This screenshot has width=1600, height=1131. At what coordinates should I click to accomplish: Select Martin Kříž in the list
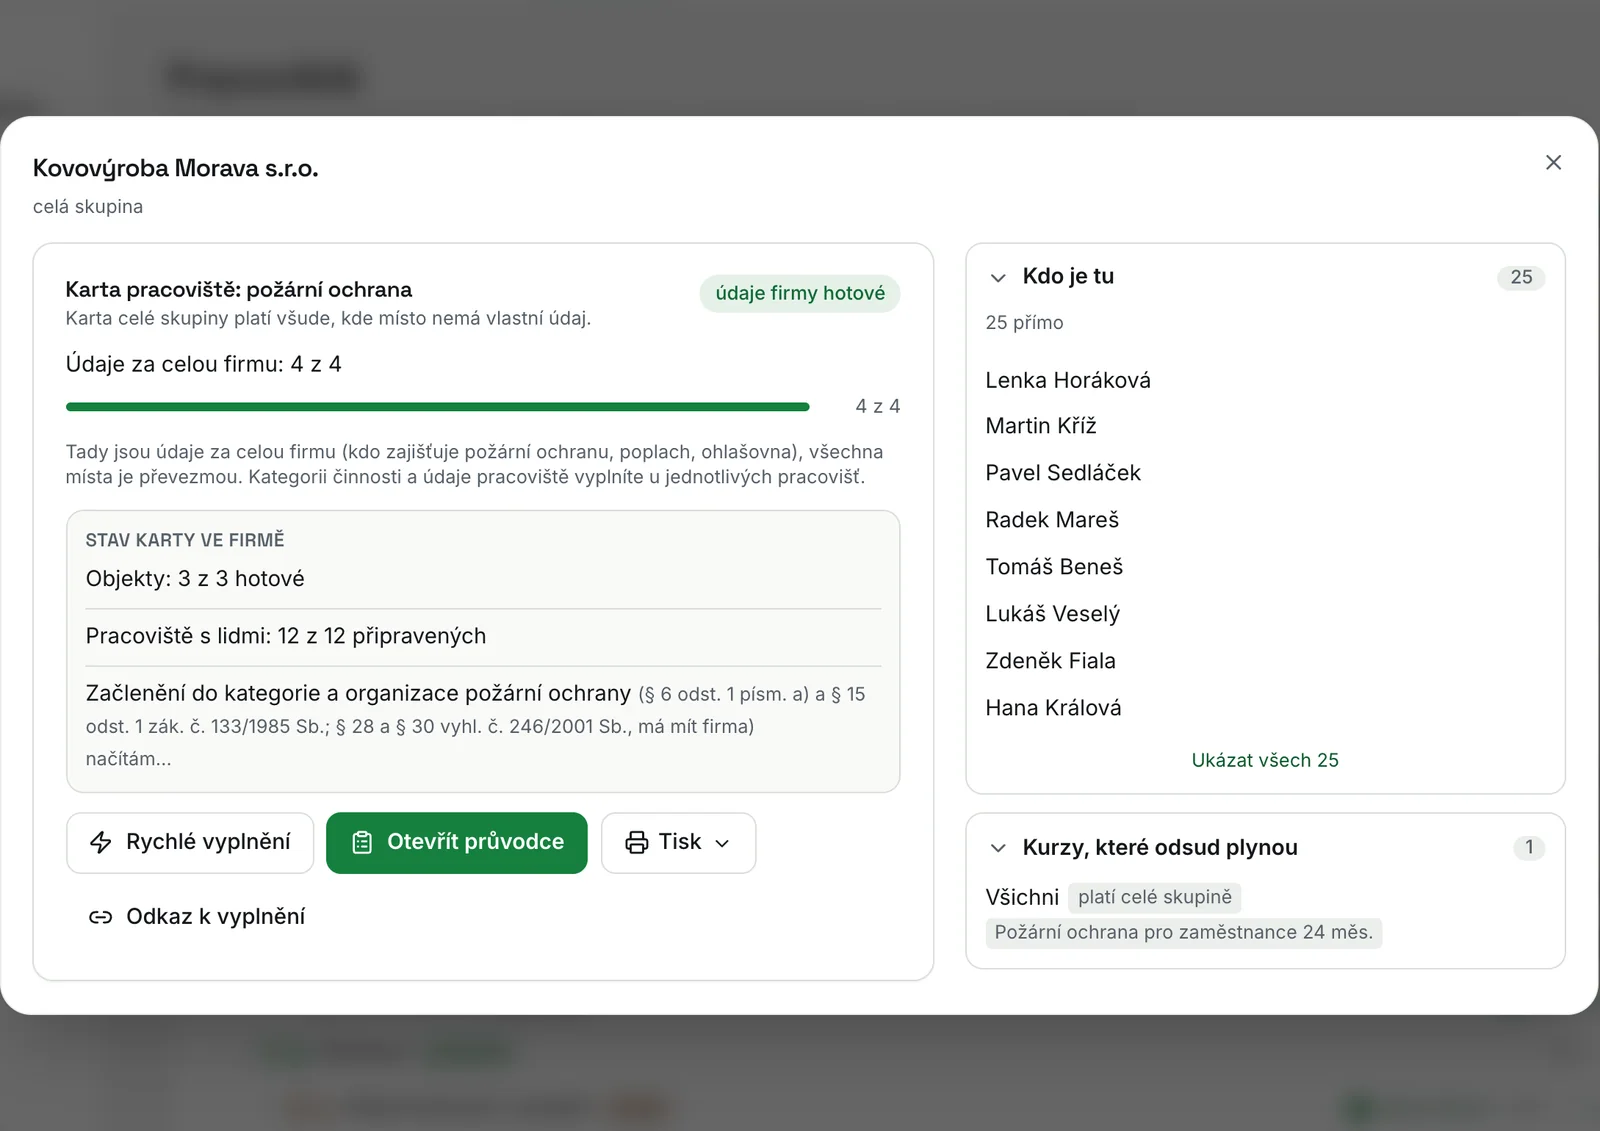pyautogui.click(x=1041, y=426)
